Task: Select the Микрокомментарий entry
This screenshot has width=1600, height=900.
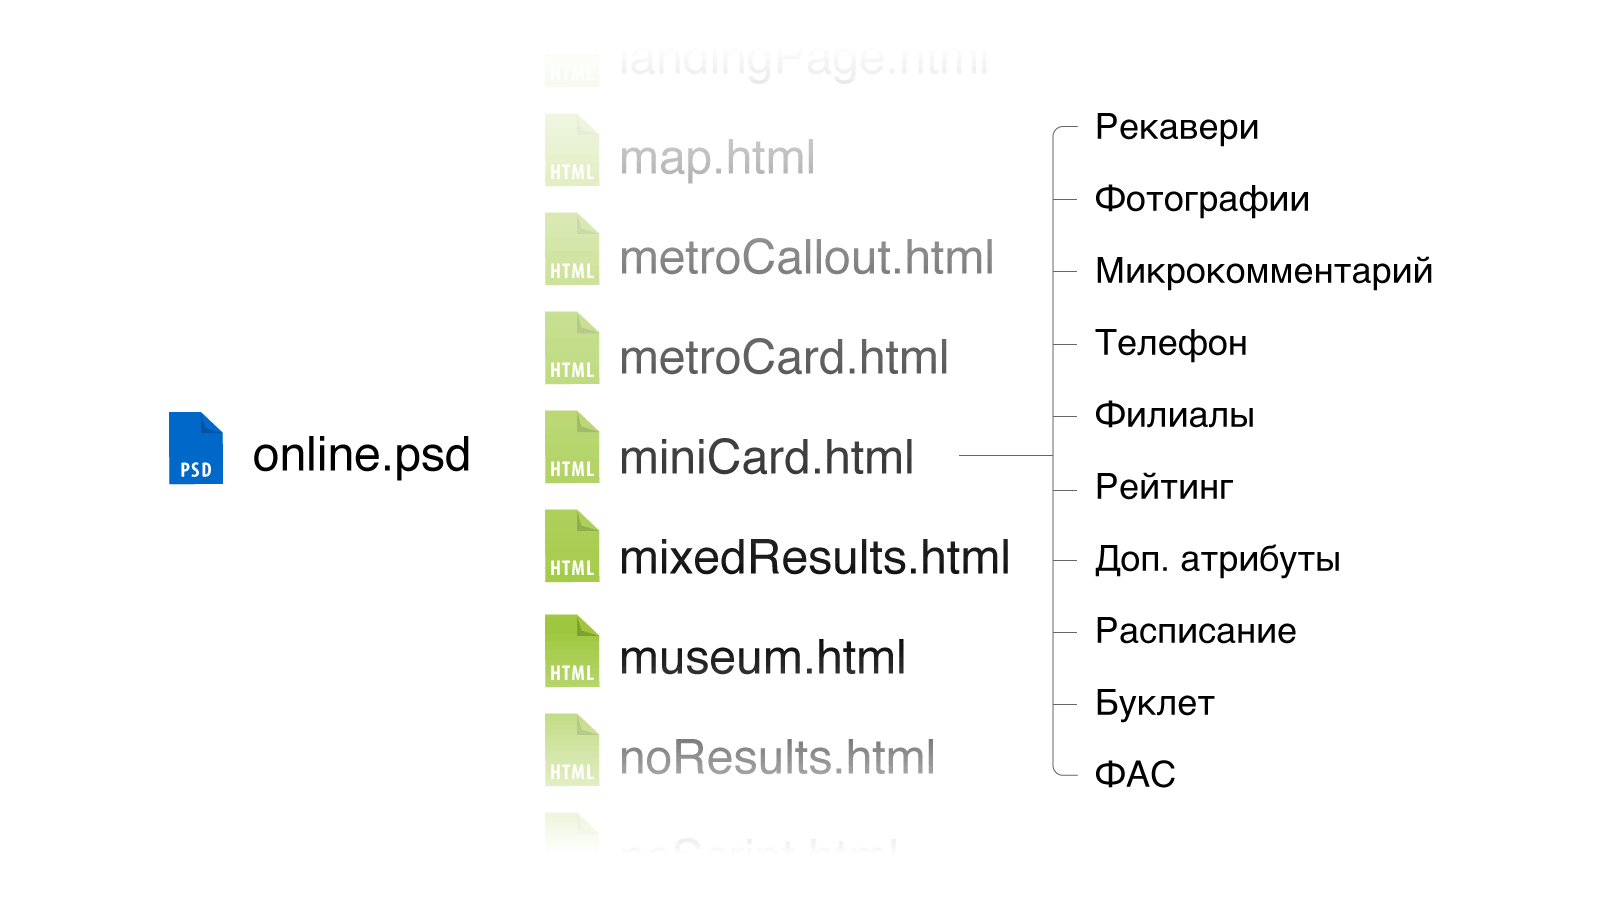Action: pyautogui.click(x=1264, y=272)
